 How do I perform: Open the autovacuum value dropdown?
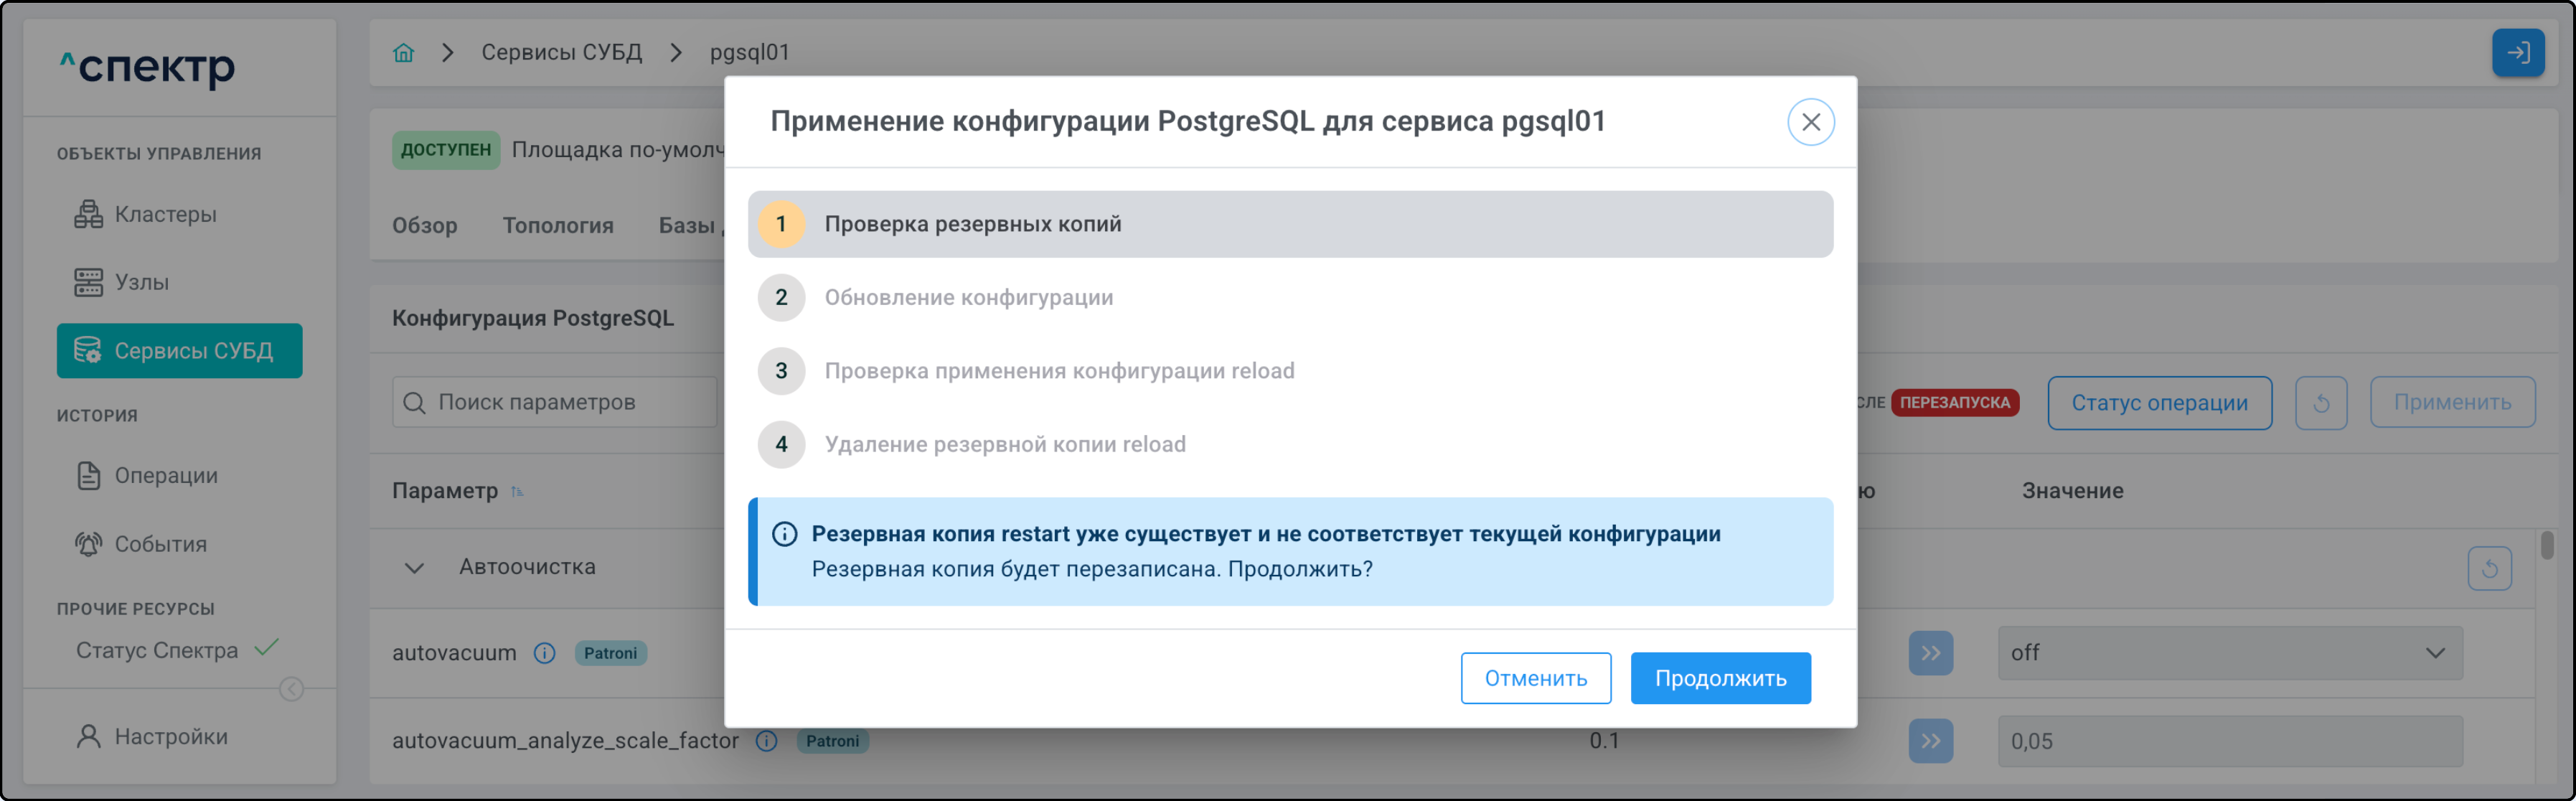[x=2229, y=653]
